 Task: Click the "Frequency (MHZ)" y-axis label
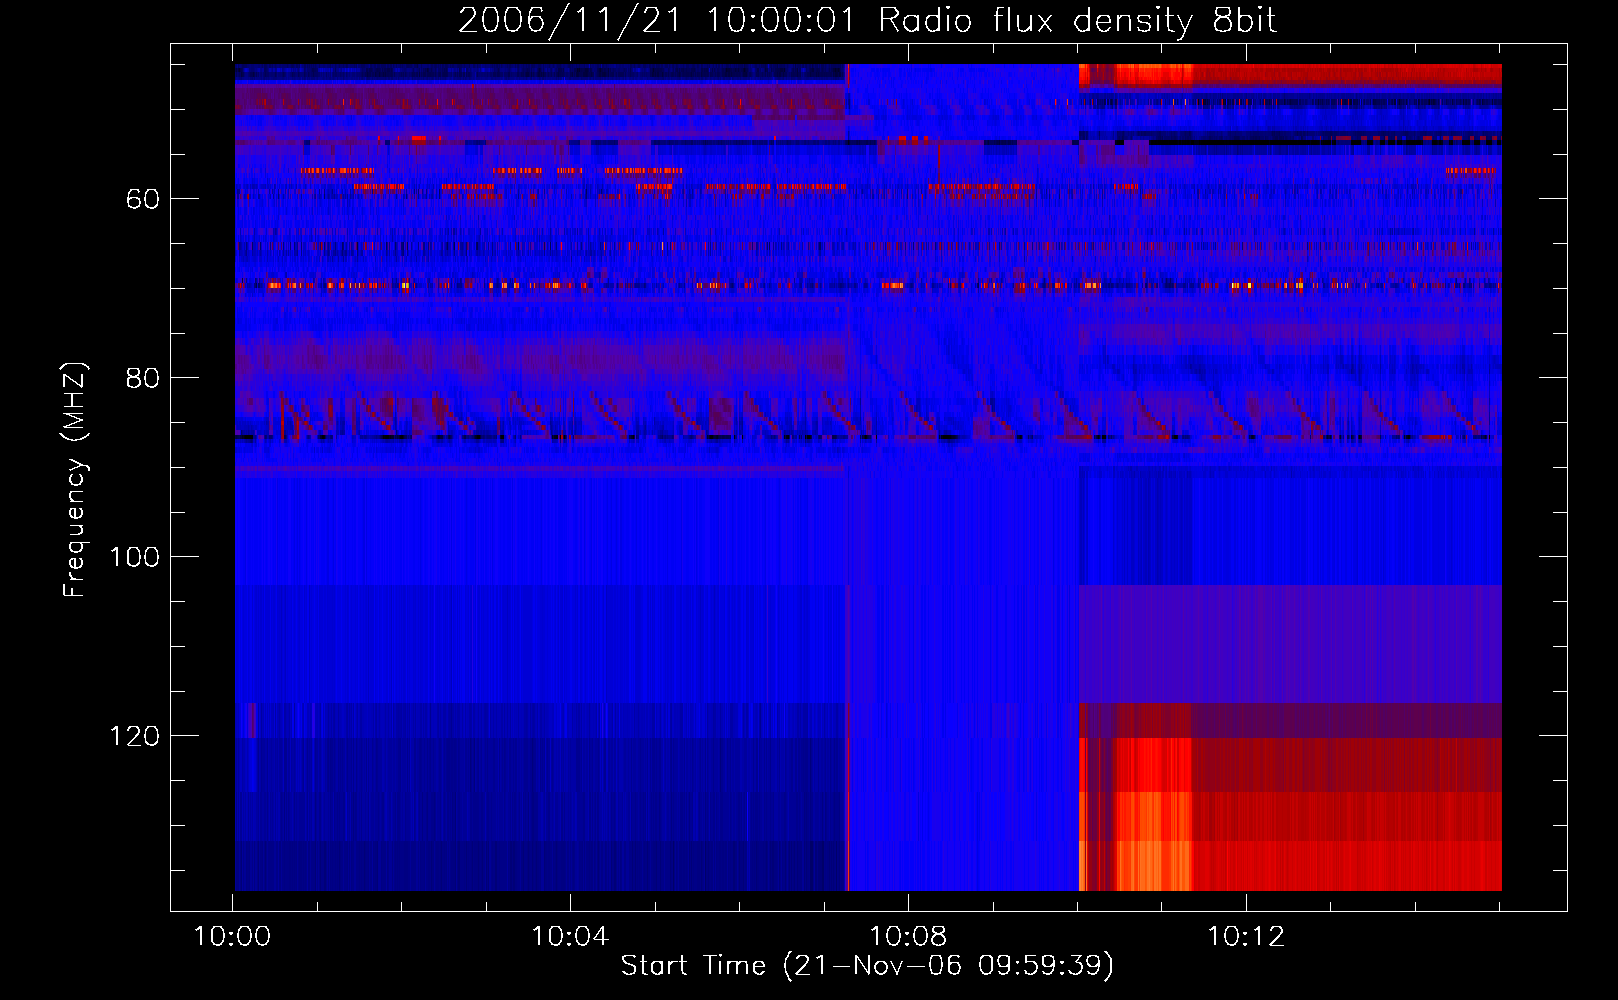pyautogui.click(x=75, y=479)
